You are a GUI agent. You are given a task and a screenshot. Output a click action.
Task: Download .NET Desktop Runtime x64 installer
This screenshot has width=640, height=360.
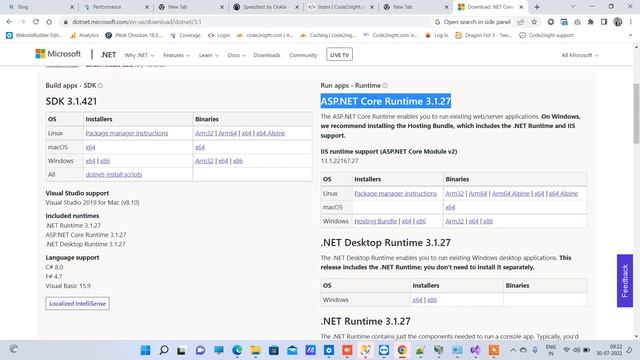point(417,300)
